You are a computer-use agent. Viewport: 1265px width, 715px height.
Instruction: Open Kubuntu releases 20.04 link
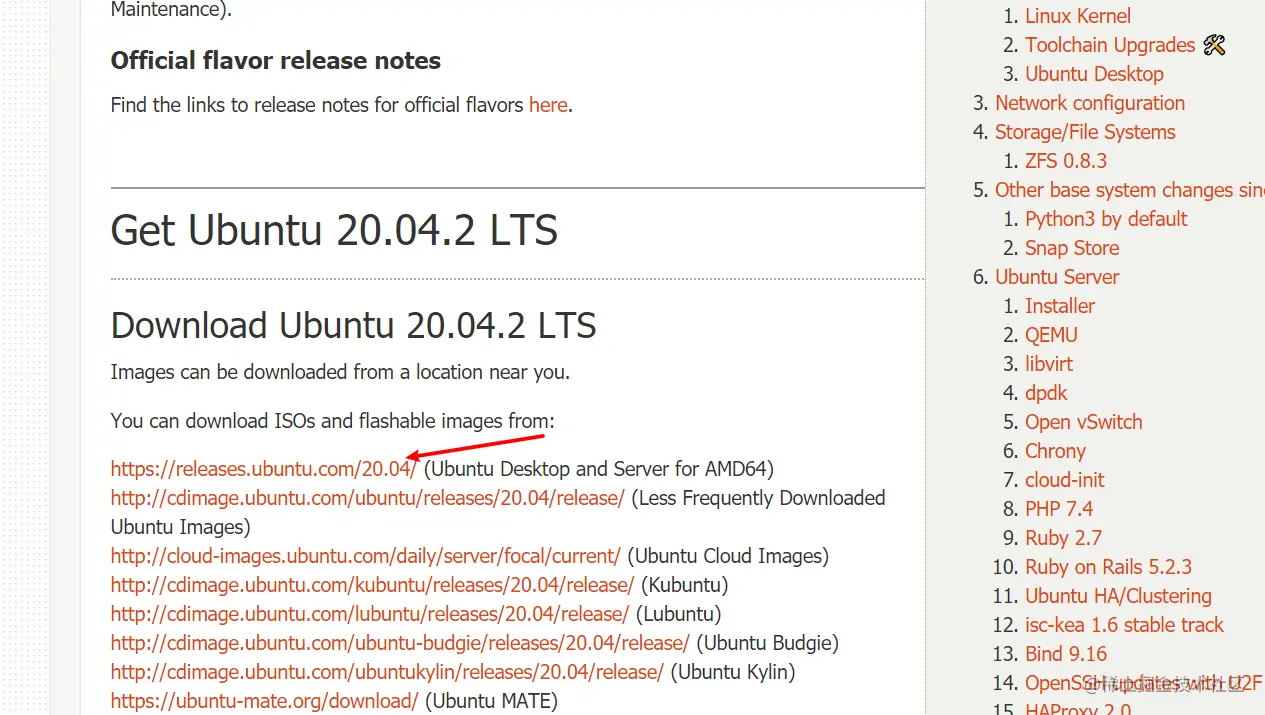[x=372, y=585]
